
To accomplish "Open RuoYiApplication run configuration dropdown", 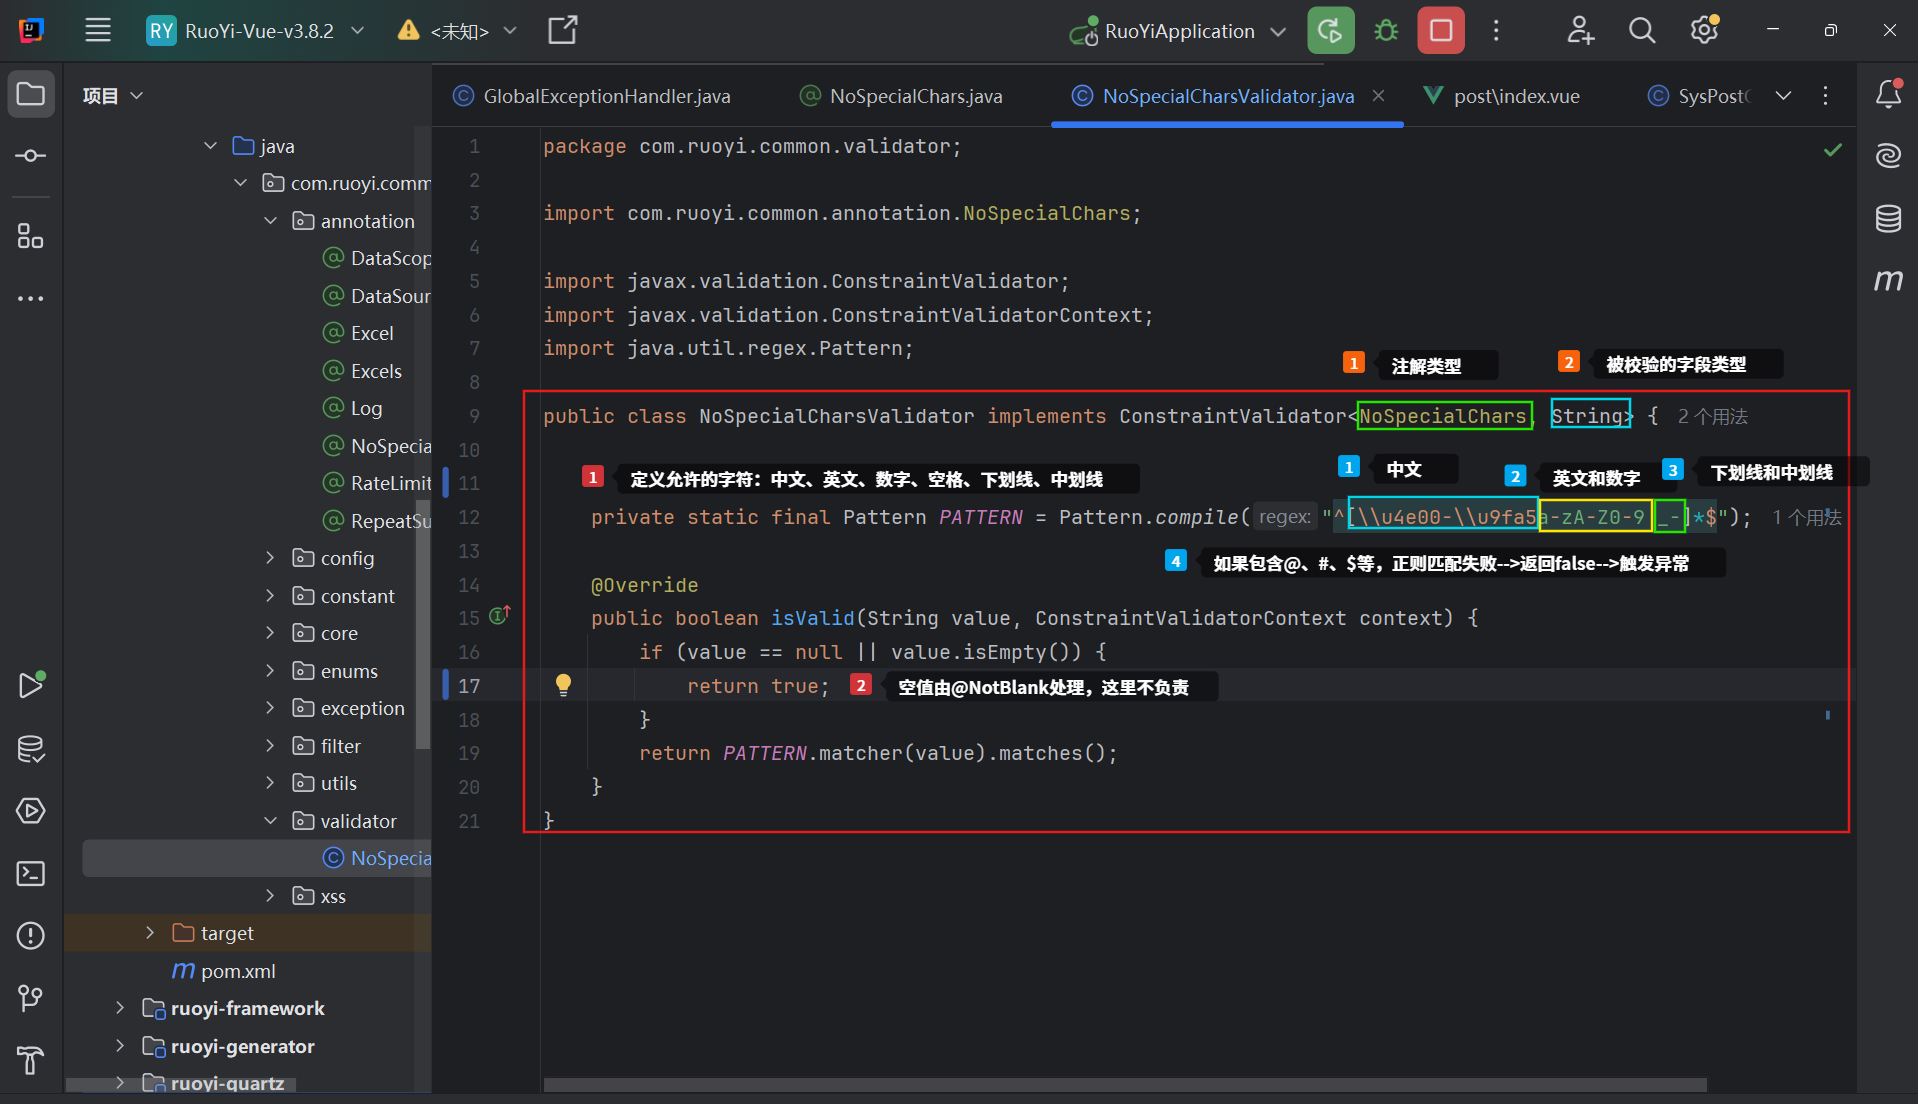I will point(1177,31).
